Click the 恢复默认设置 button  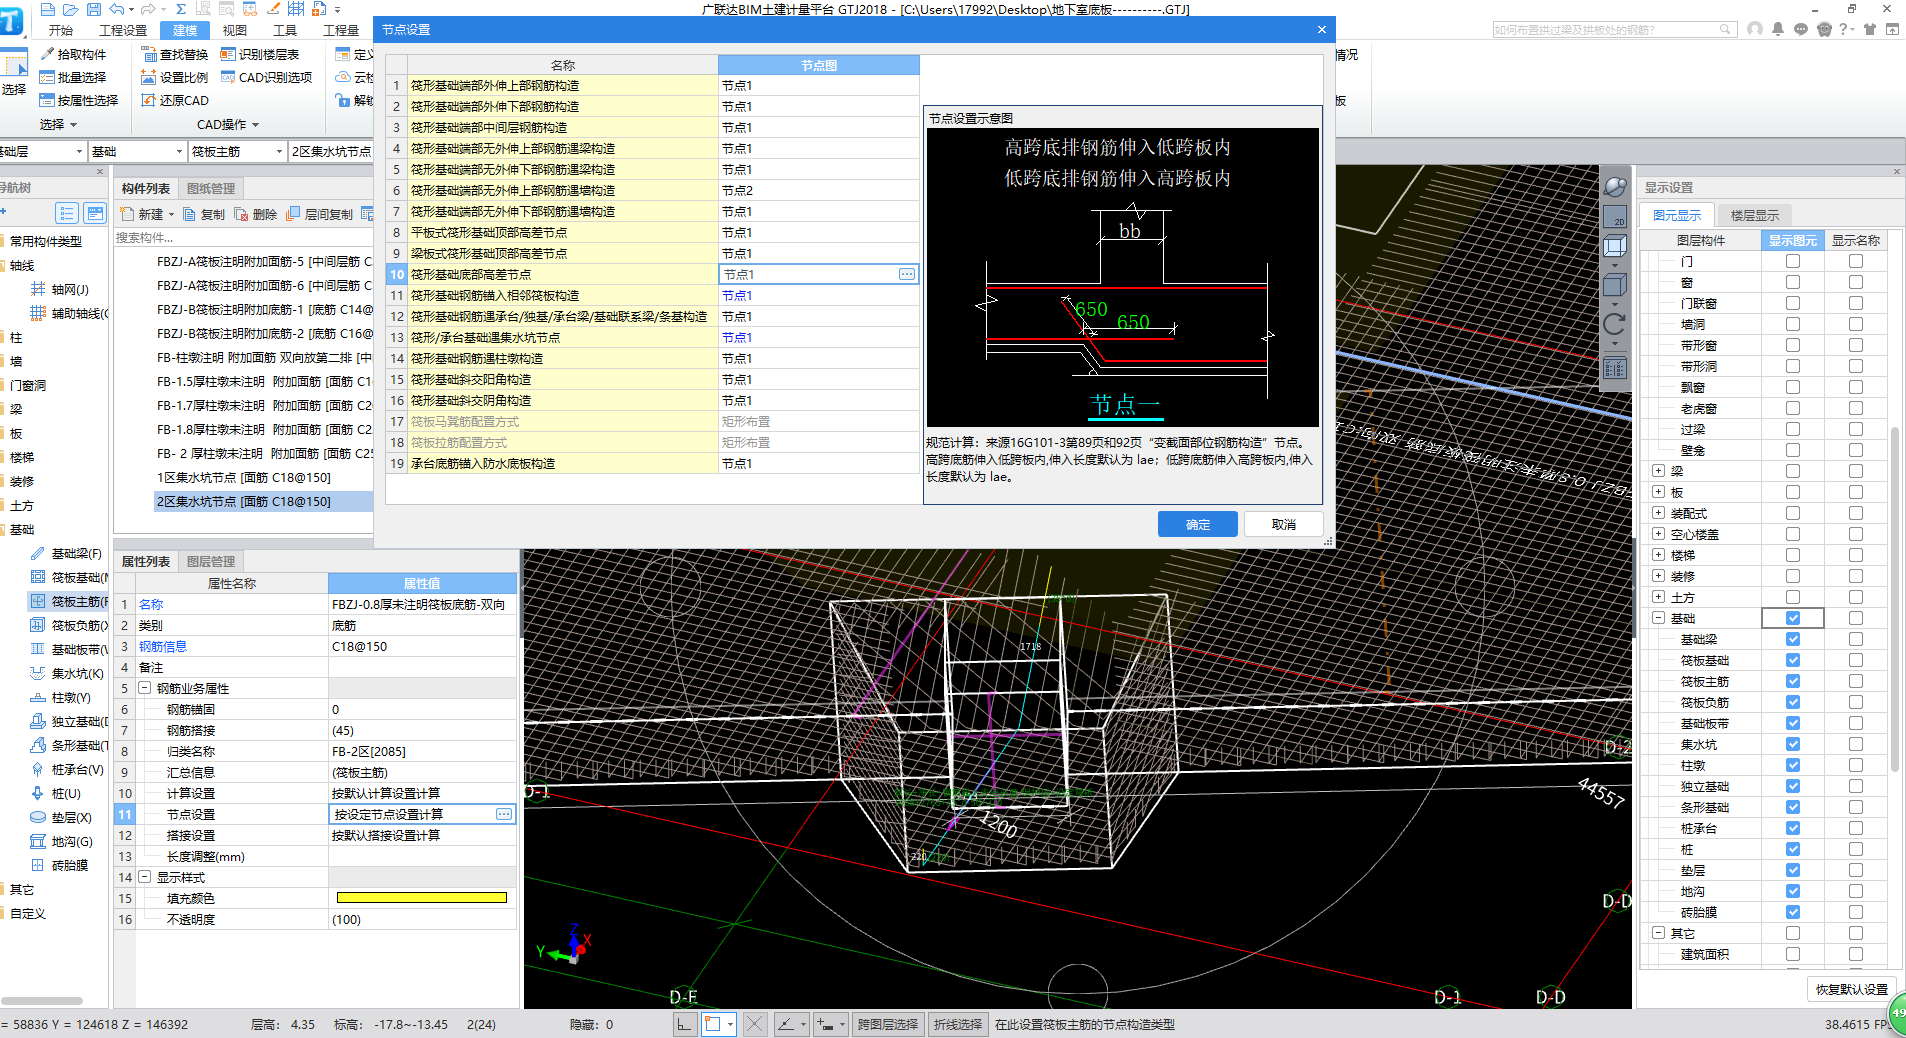[1852, 989]
